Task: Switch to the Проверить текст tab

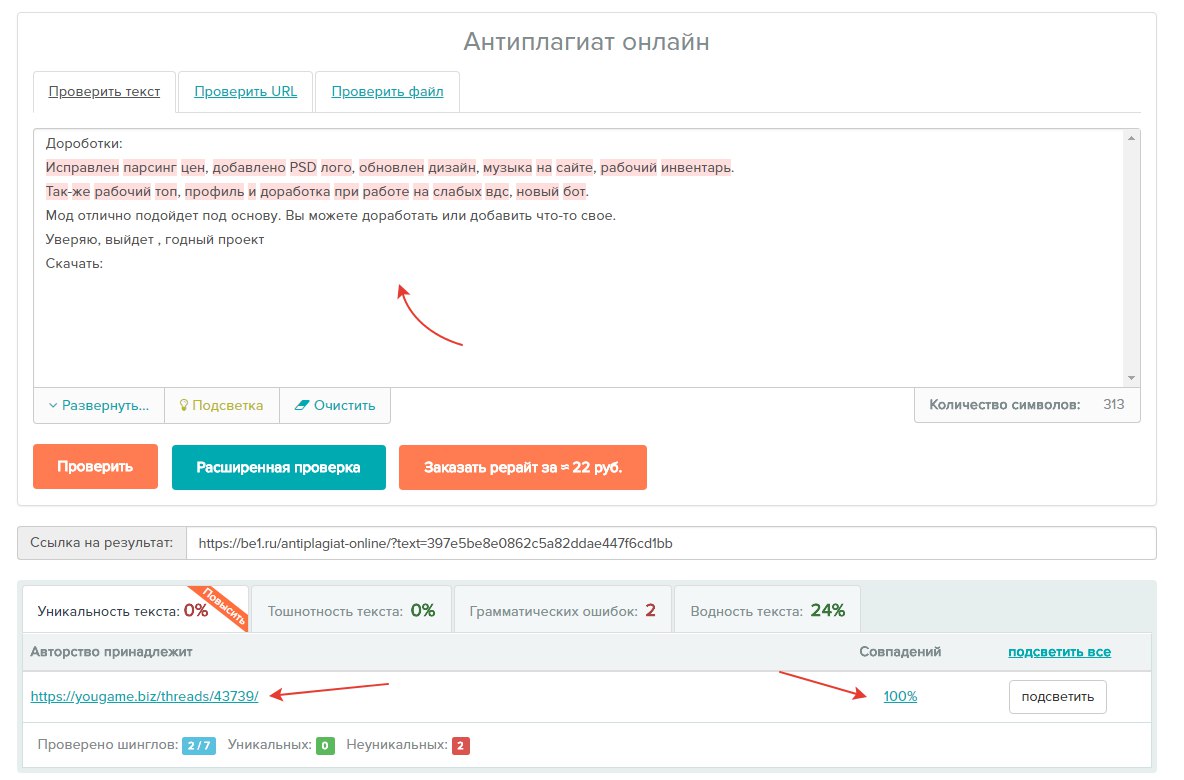Action: coord(104,91)
